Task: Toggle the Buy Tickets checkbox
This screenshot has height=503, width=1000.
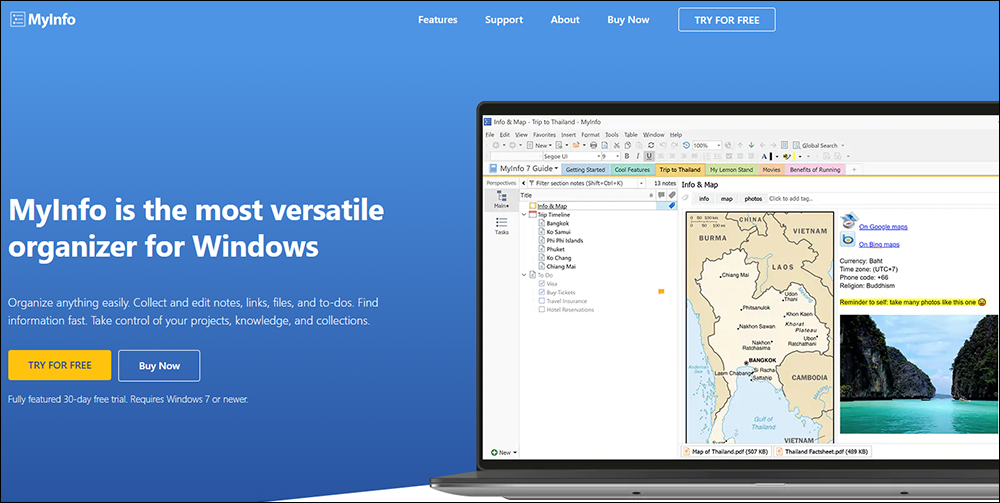Action: point(541,292)
